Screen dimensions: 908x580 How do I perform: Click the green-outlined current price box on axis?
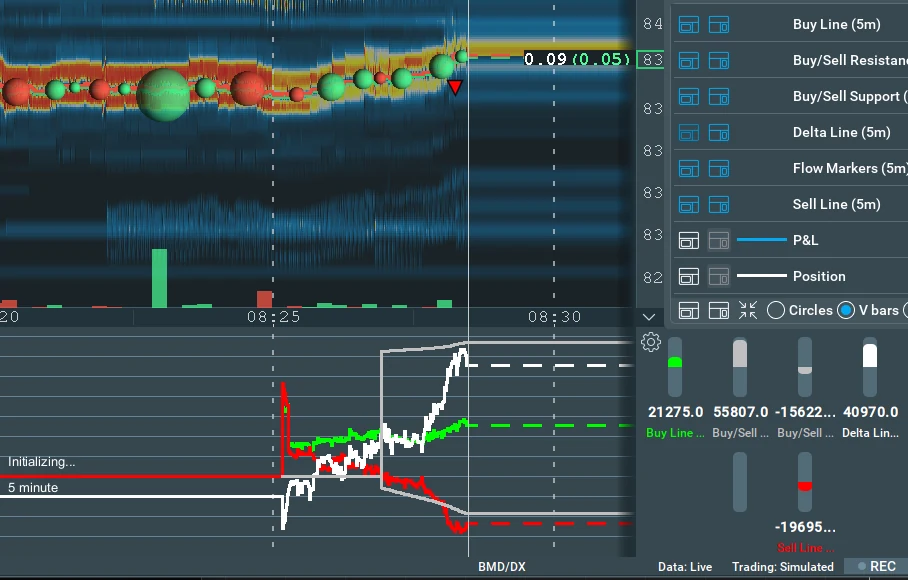coord(650,60)
